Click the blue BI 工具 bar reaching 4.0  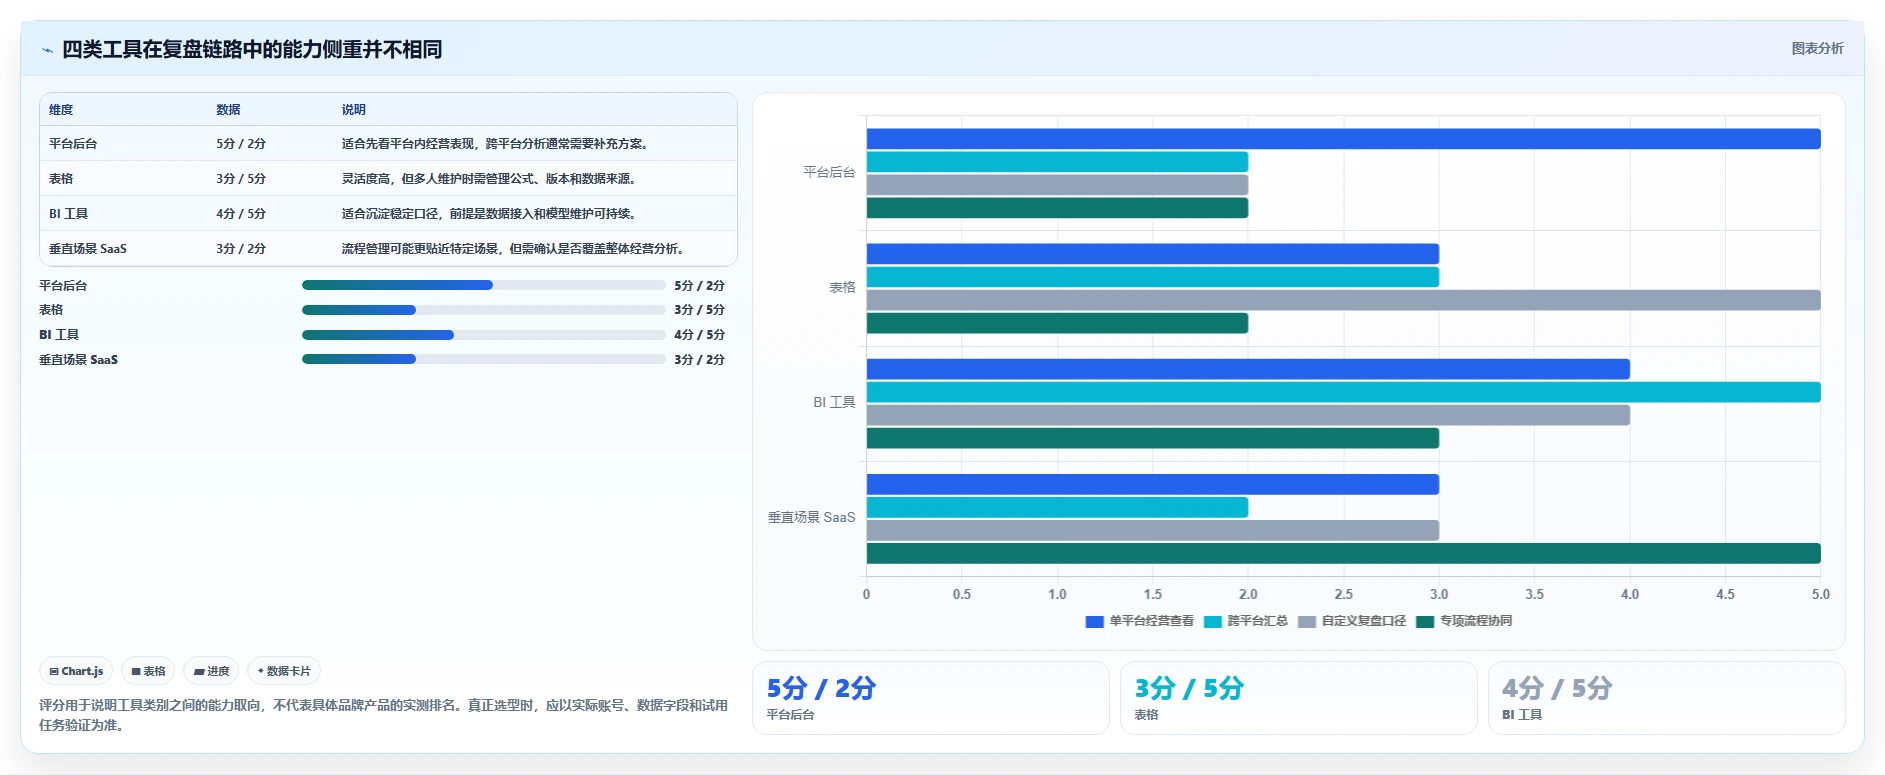pos(1248,369)
